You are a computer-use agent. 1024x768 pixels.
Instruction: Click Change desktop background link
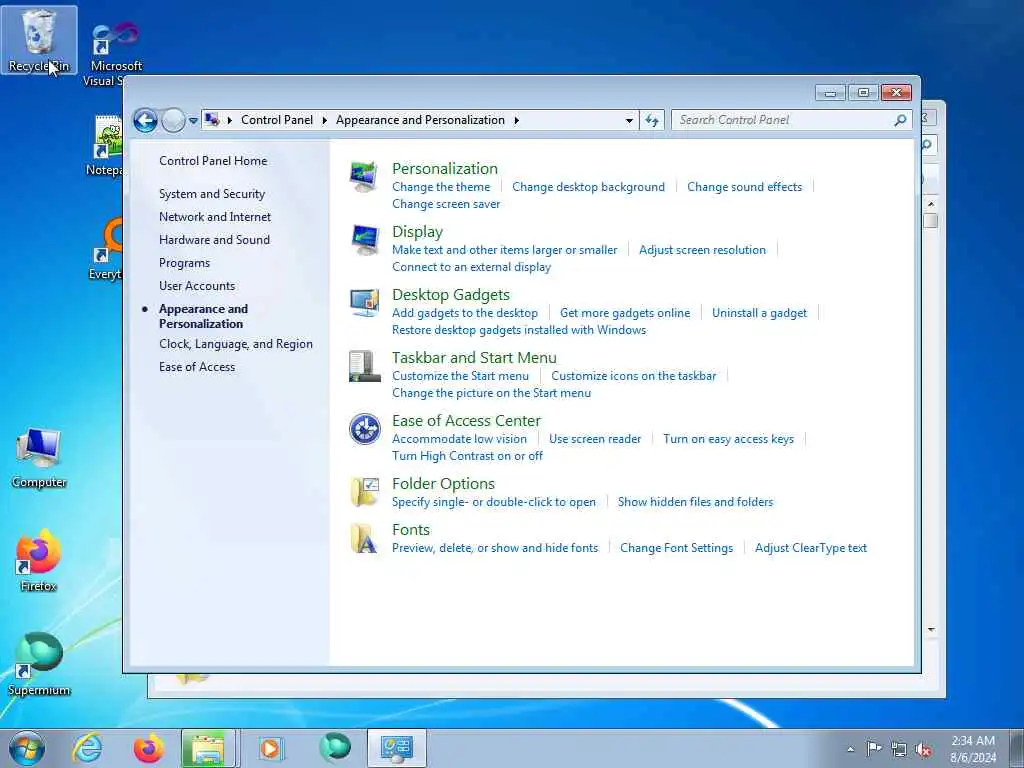[x=588, y=187]
